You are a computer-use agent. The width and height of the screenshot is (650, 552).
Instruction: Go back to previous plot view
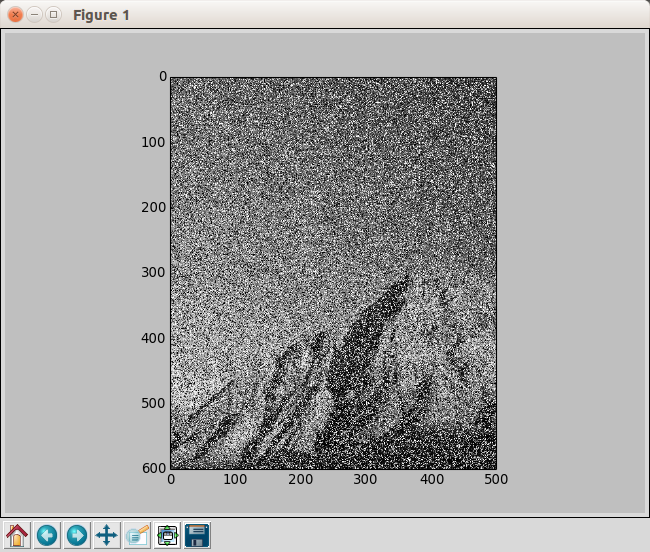(x=47, y=535)
